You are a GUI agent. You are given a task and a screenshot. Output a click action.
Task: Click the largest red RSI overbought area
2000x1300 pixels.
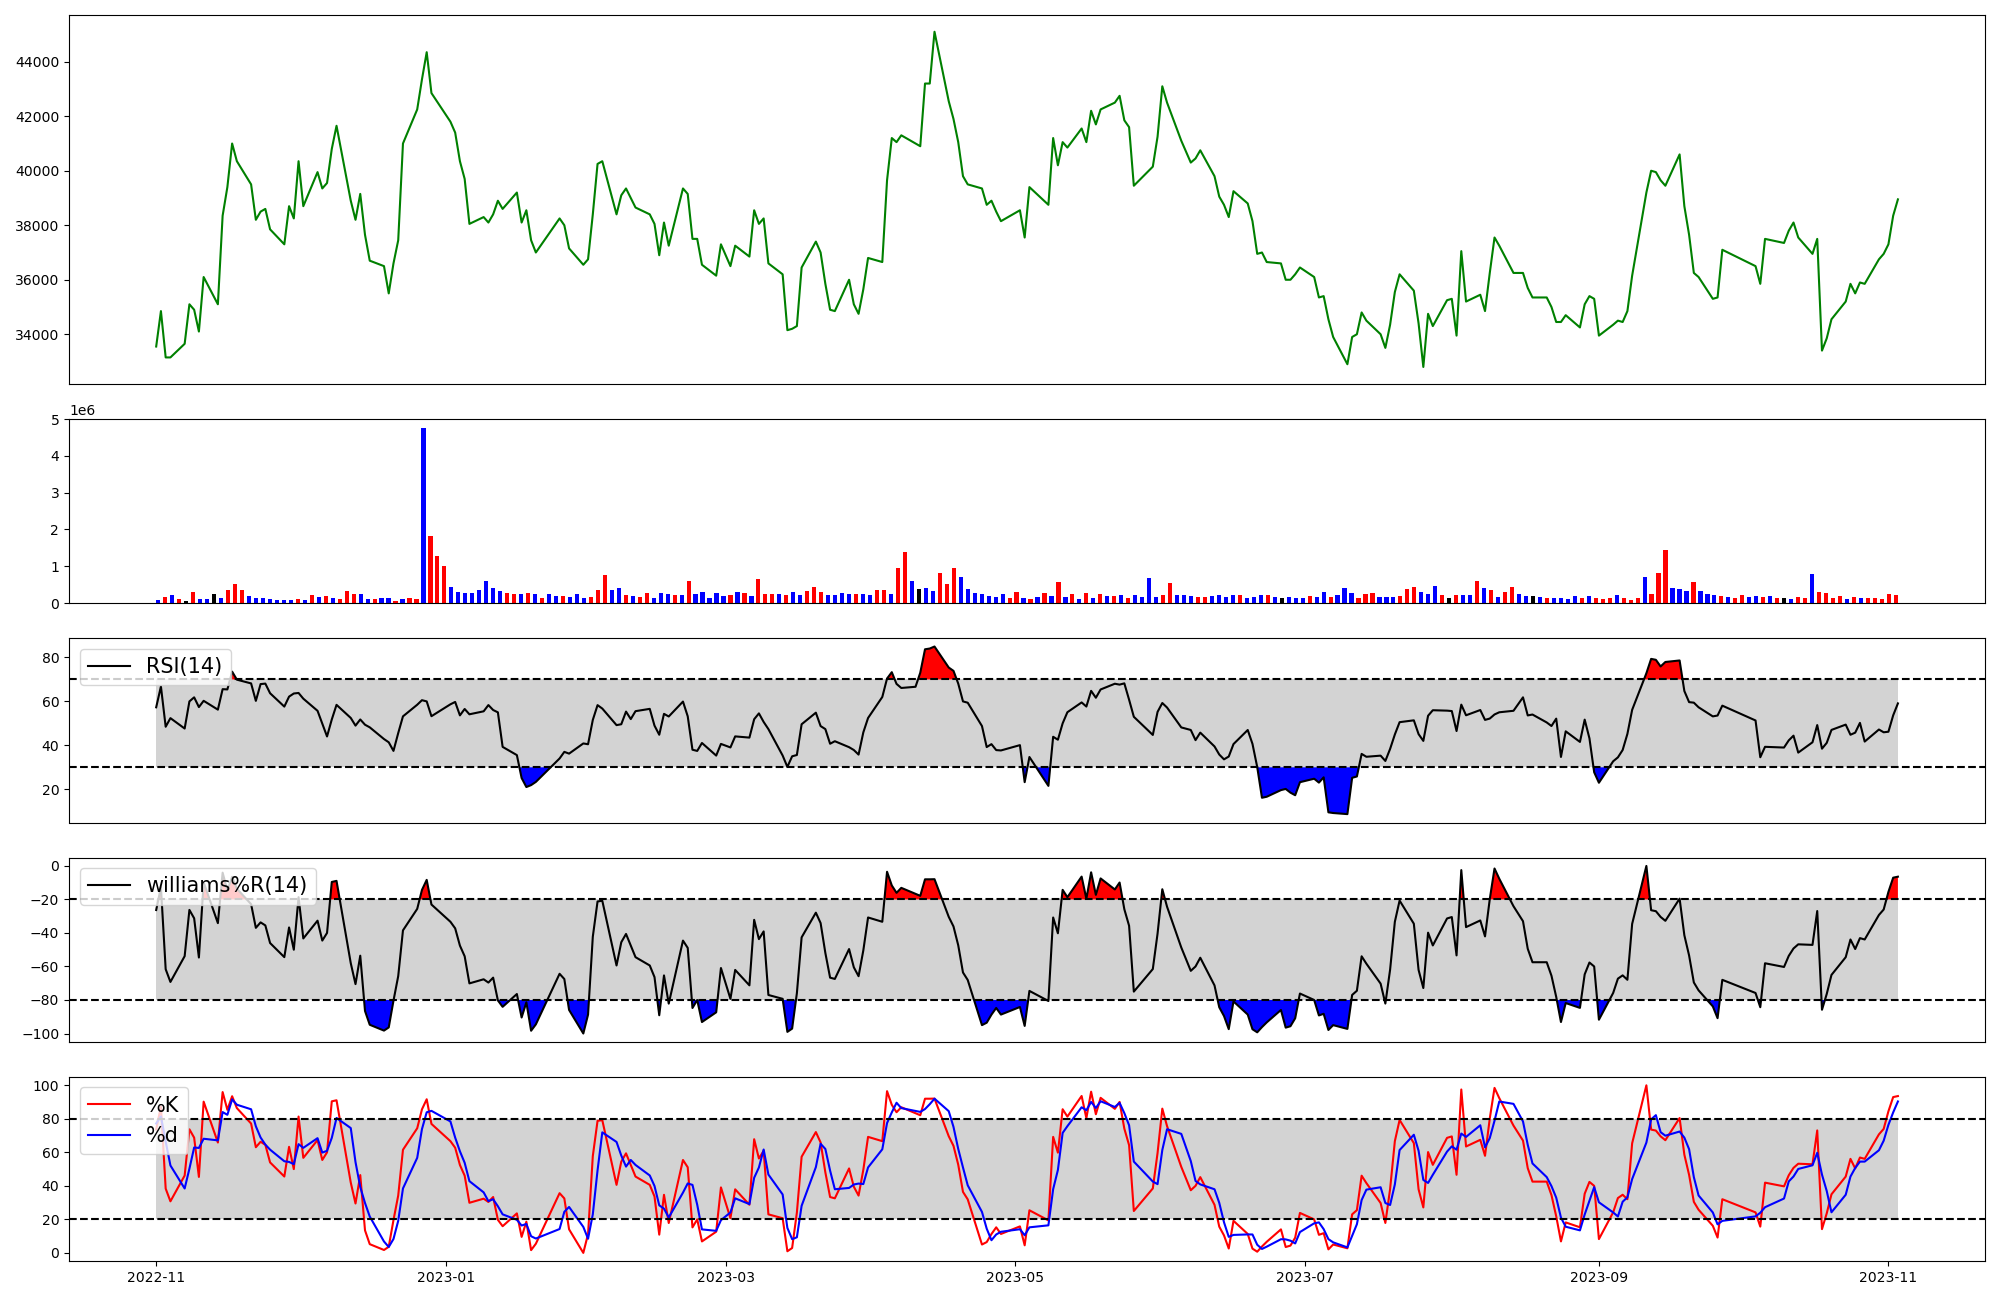coord(935,665)
